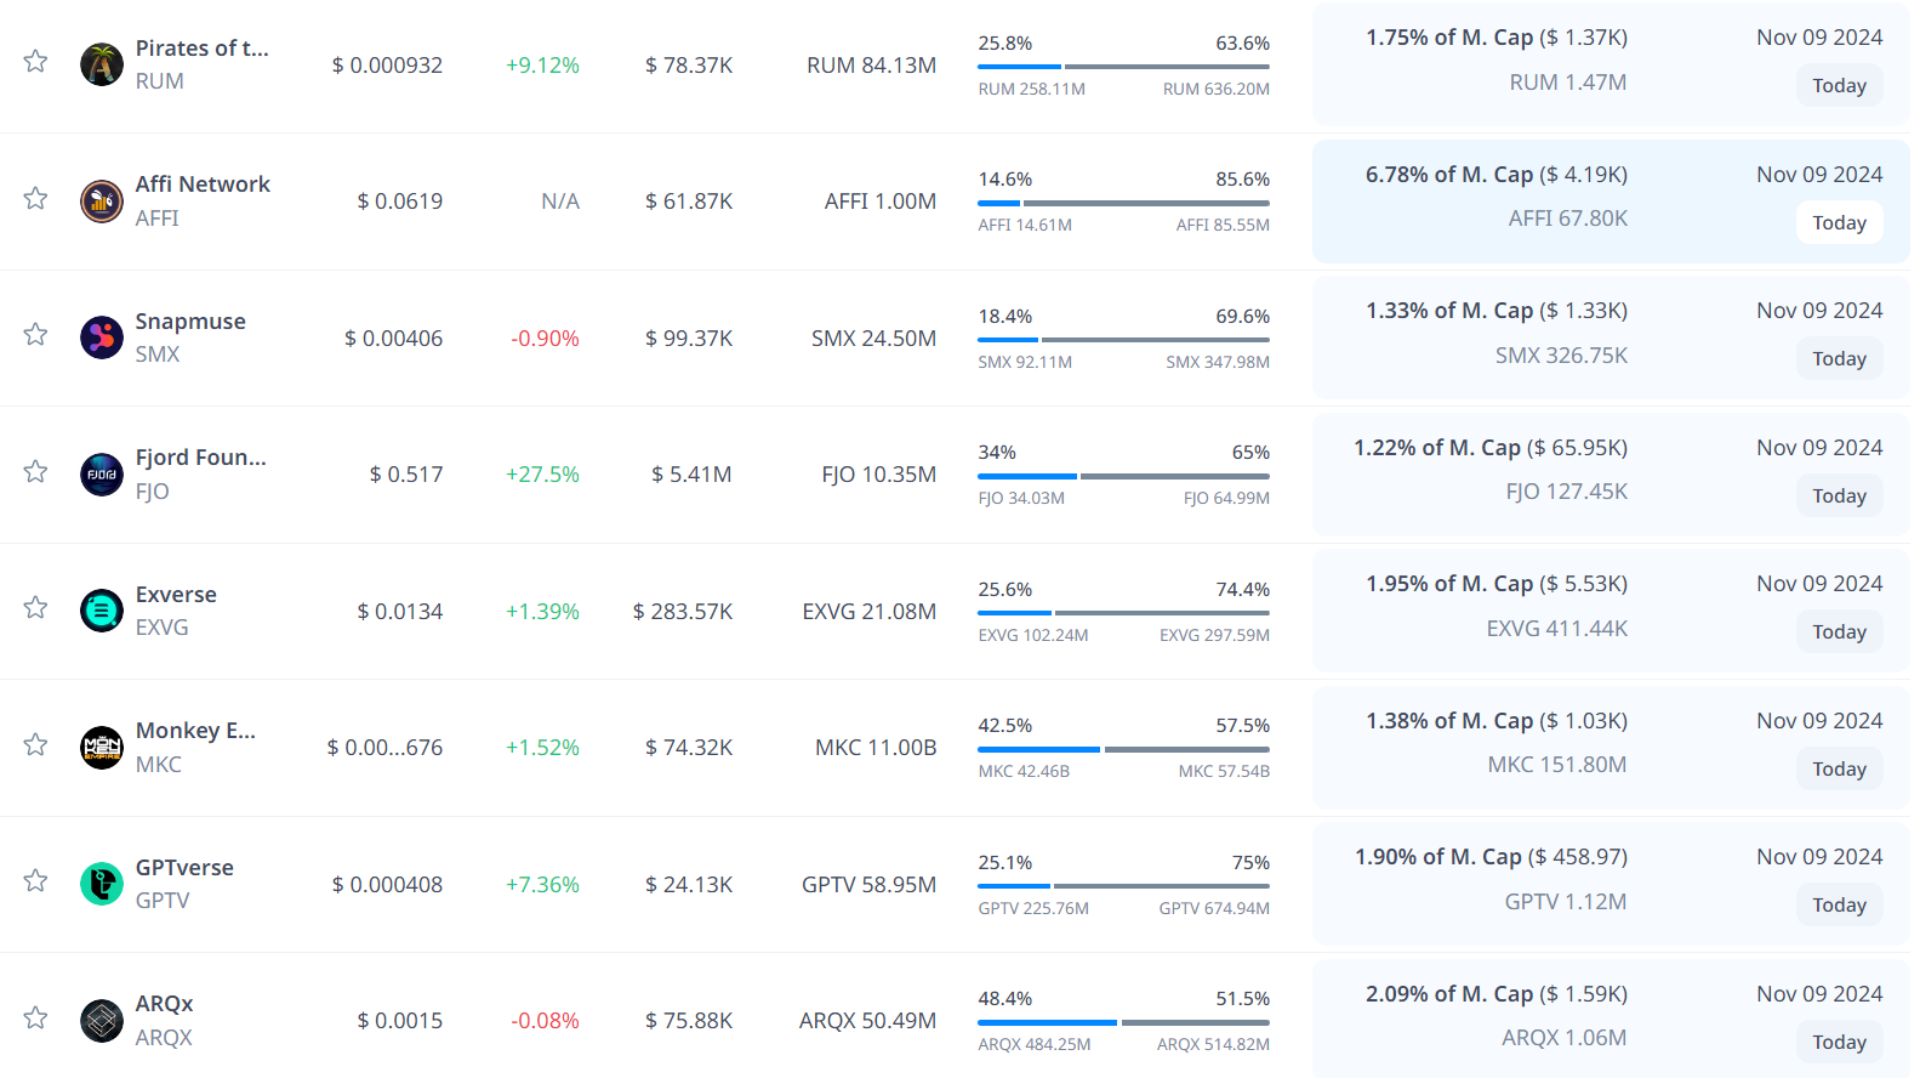Click the GPTverse GPTV logo icon
This screenshot has width=1920, height=1080.
[101, 884]
